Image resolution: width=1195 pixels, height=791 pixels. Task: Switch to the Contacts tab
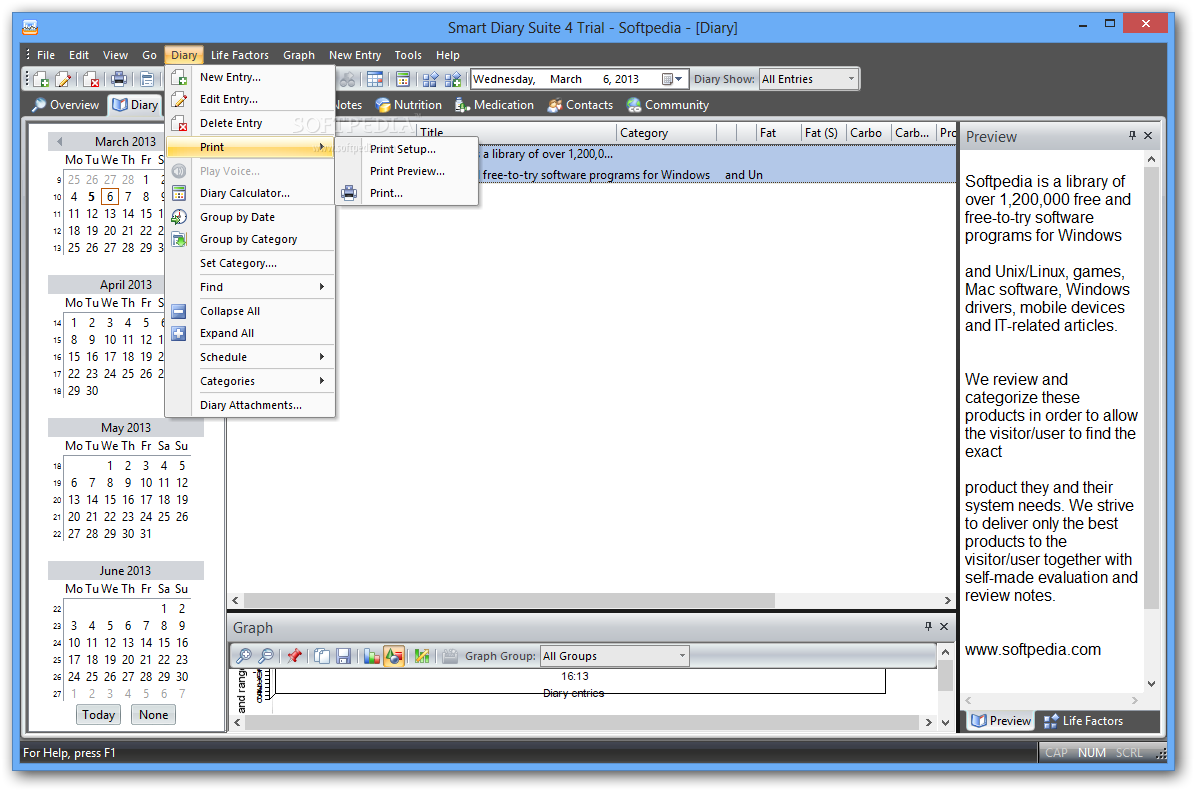[x=581, y=105]
